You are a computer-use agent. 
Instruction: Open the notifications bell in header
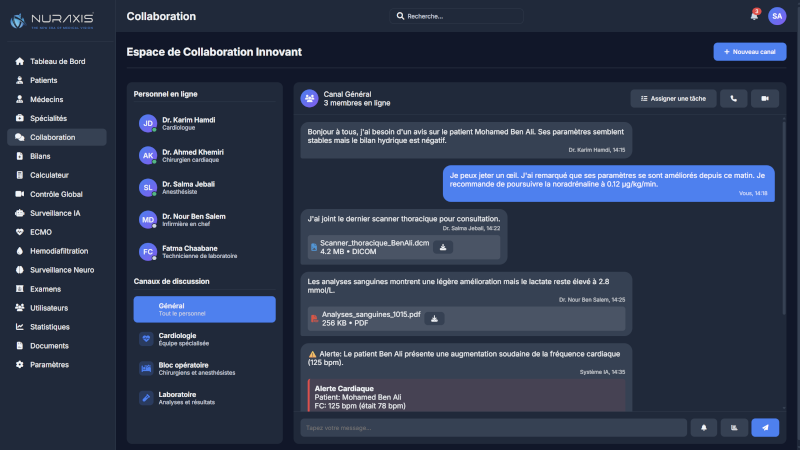[x=754, y=16]
